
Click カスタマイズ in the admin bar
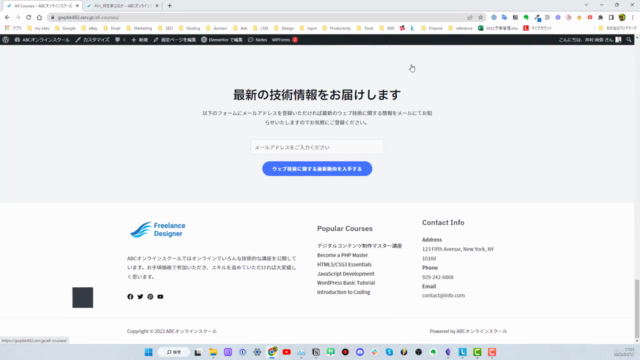coord(93,40)
